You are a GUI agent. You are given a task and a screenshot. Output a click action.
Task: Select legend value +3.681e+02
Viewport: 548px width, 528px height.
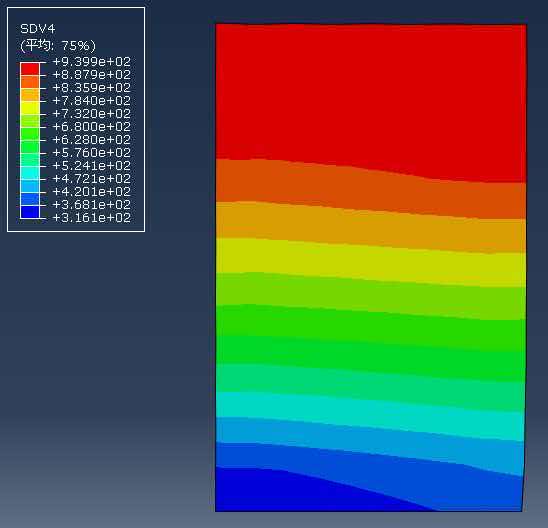point(92,204)
